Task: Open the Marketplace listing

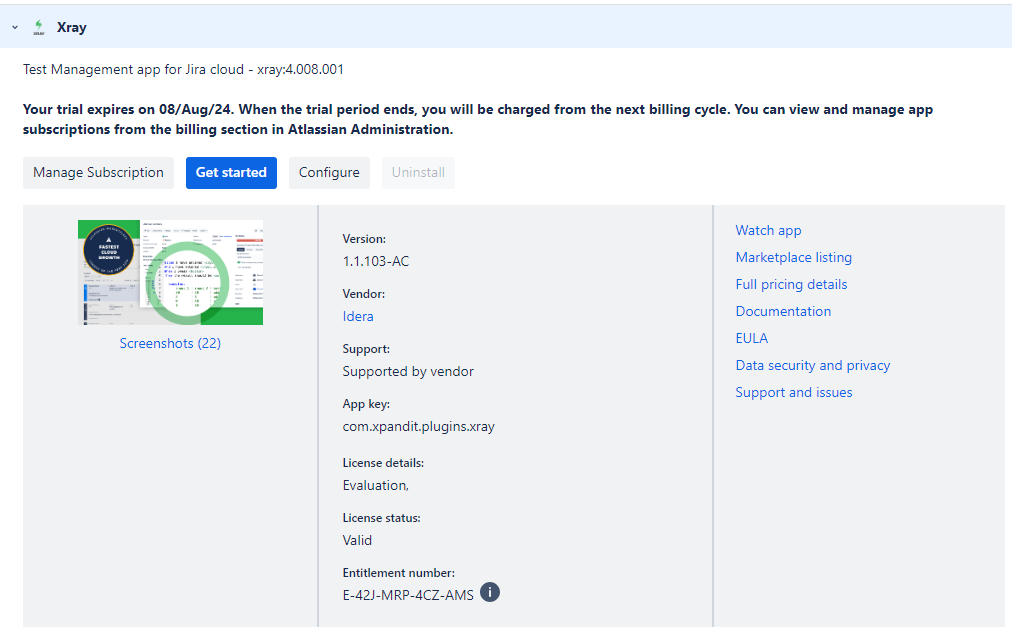Action: (x=793, y=257)
